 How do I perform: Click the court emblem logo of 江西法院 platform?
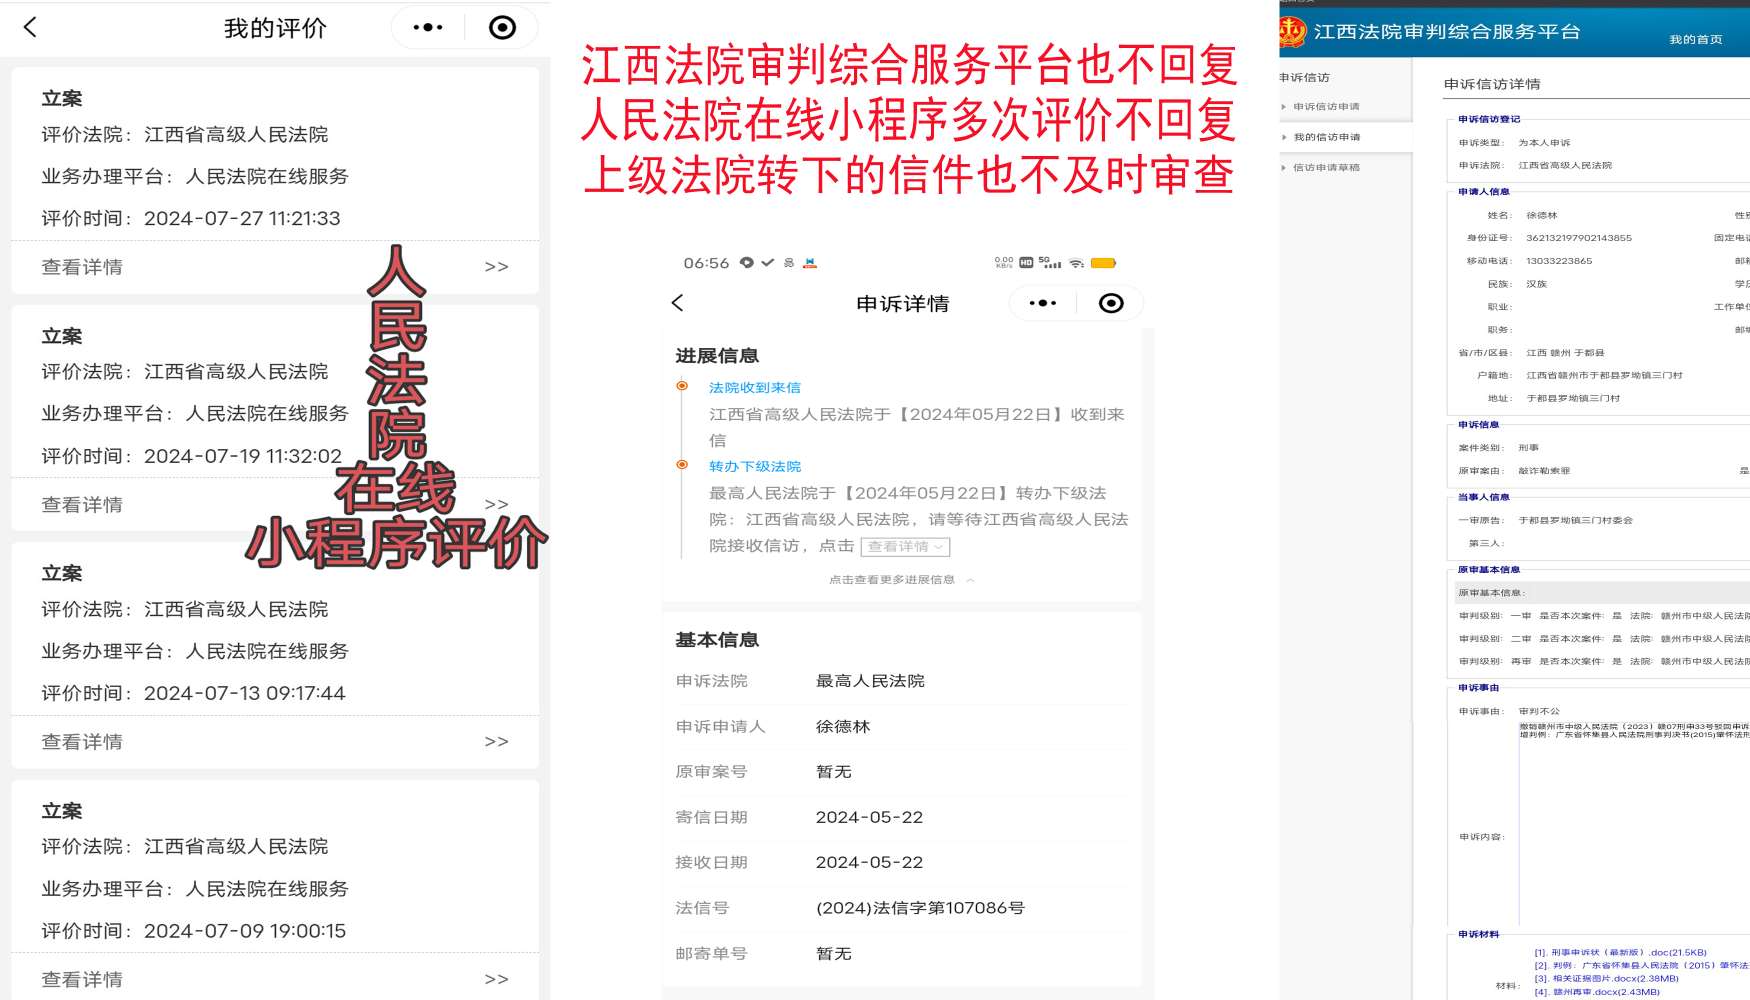[1292, 32]
